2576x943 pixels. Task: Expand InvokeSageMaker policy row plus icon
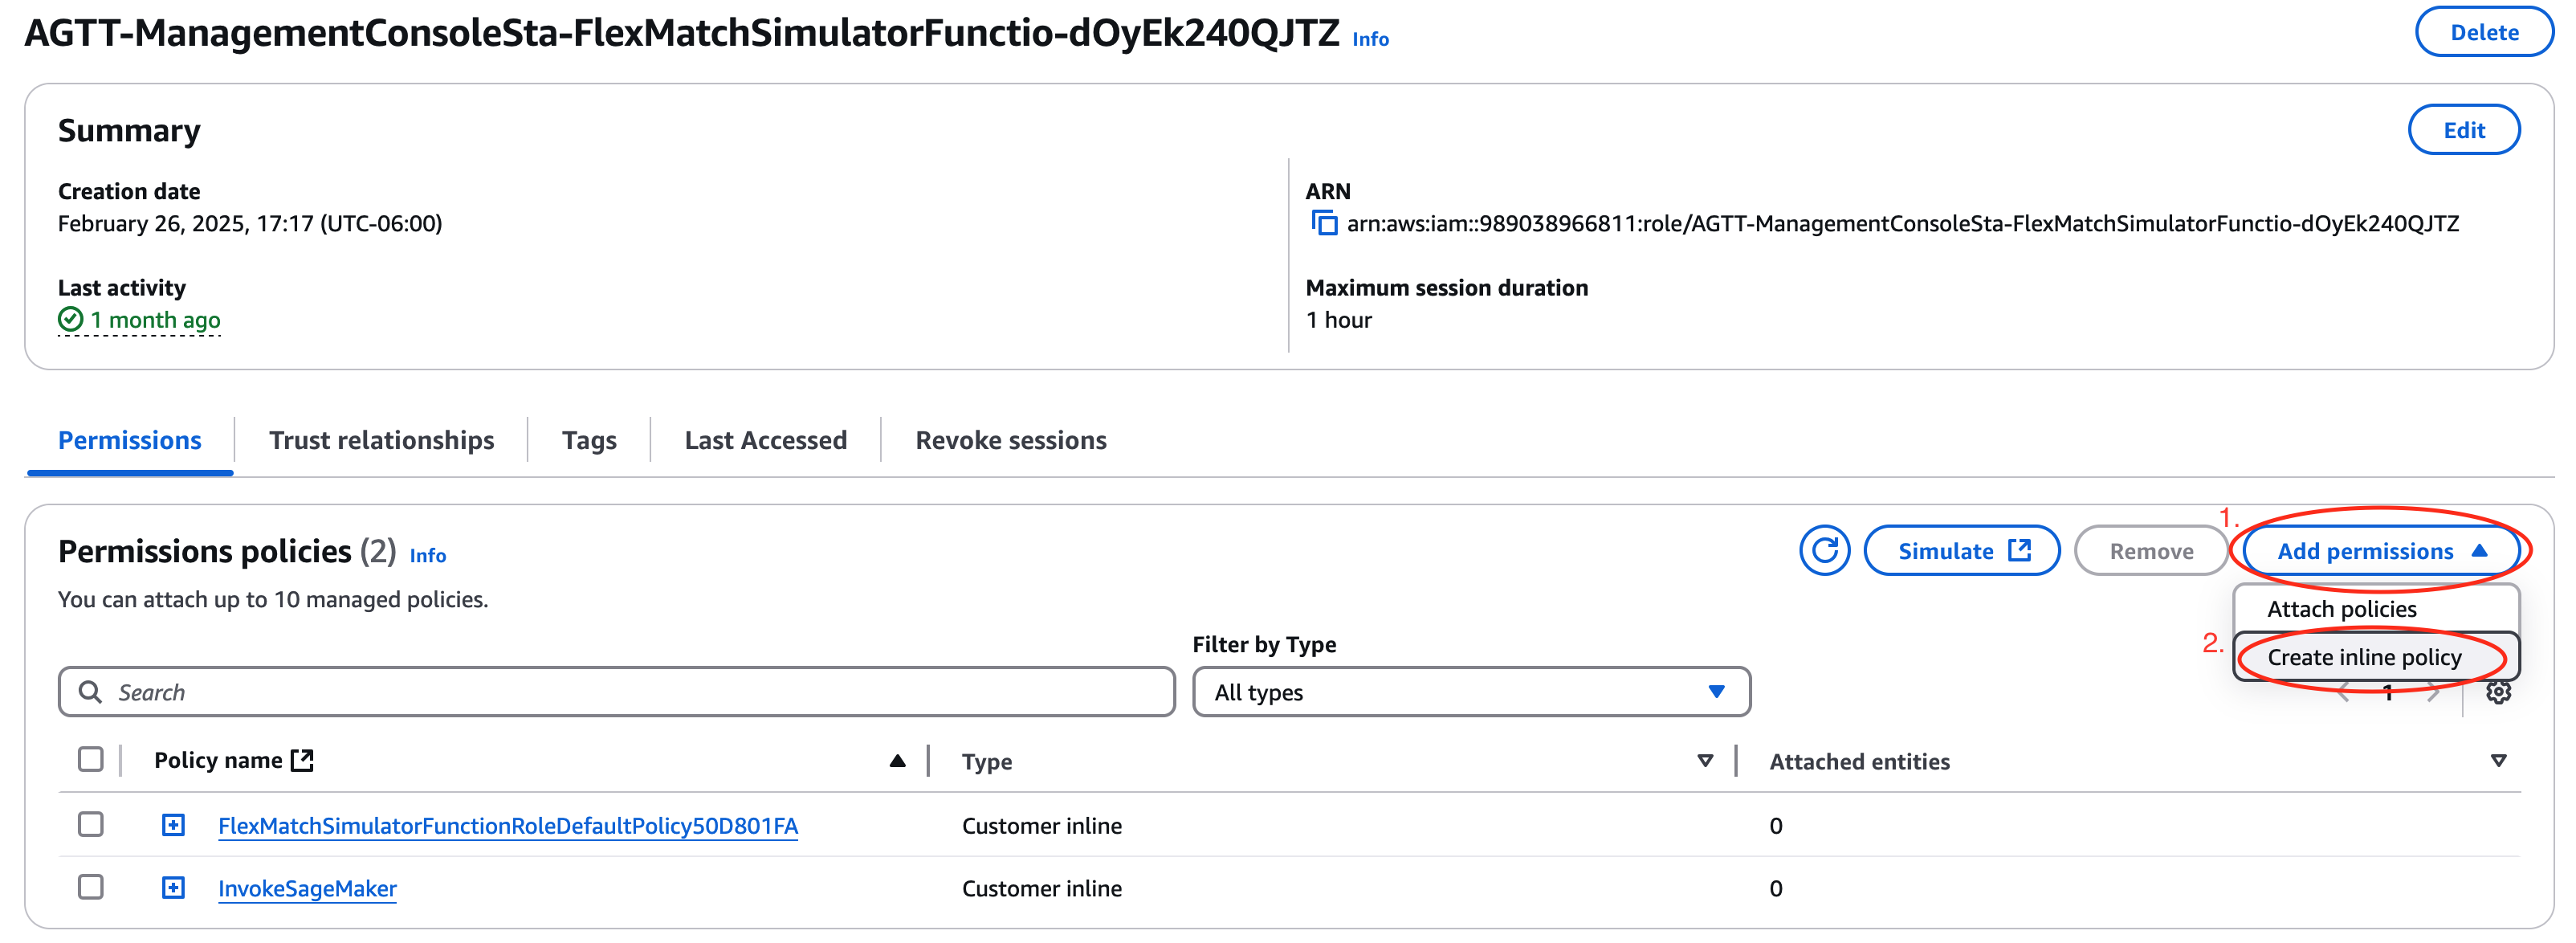coord(173,888)
